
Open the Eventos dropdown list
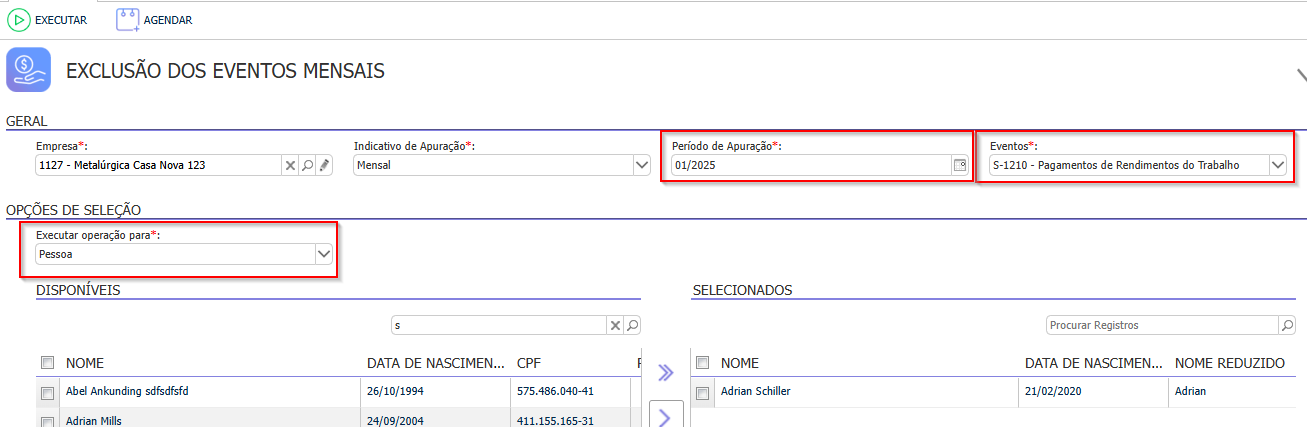[x=1277, y=165]
